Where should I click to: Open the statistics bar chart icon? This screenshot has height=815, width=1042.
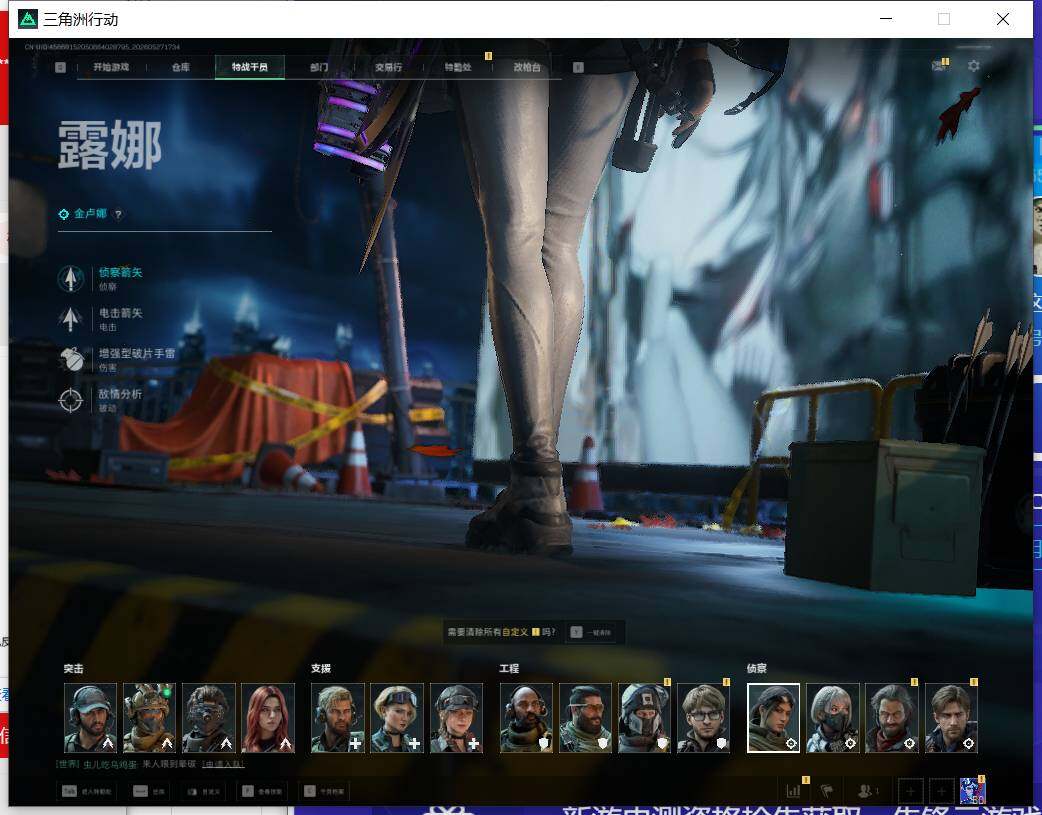793,791
